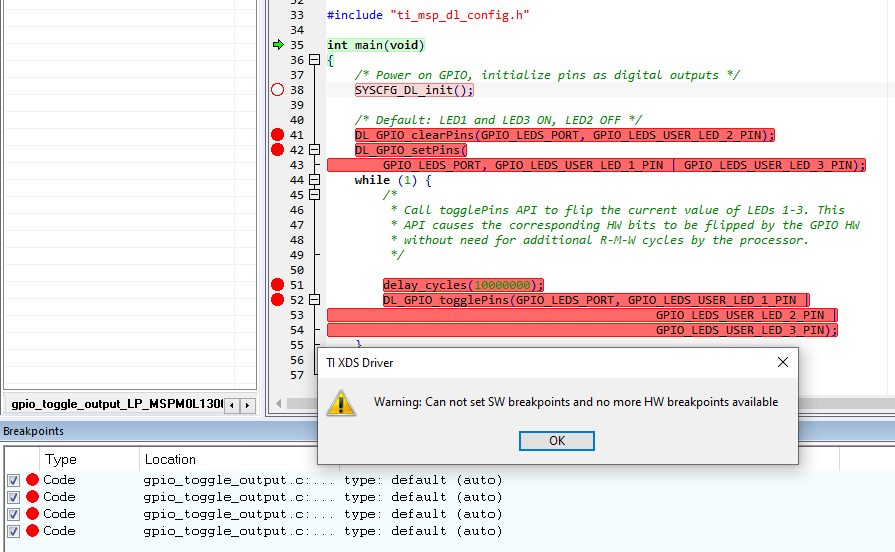Click the red breakpoint on line 52

(278, 300)
